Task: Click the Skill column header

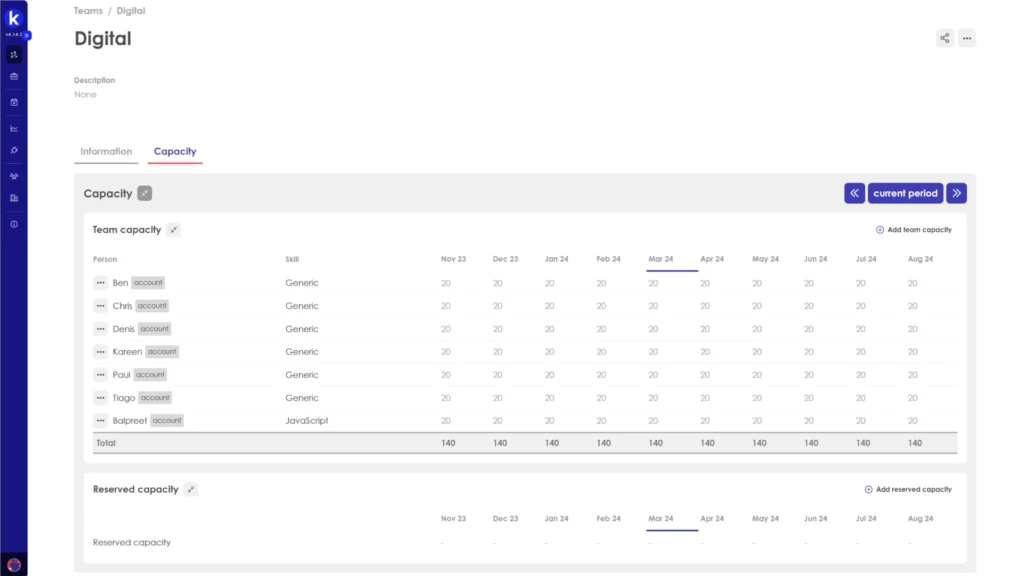Action: 292,259
